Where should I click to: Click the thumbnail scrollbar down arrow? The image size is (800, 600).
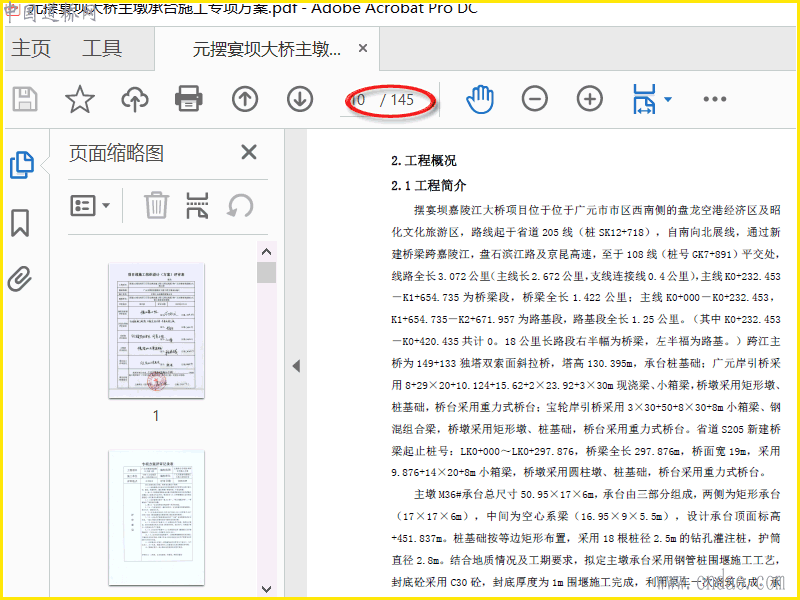(x=266, y=589)
